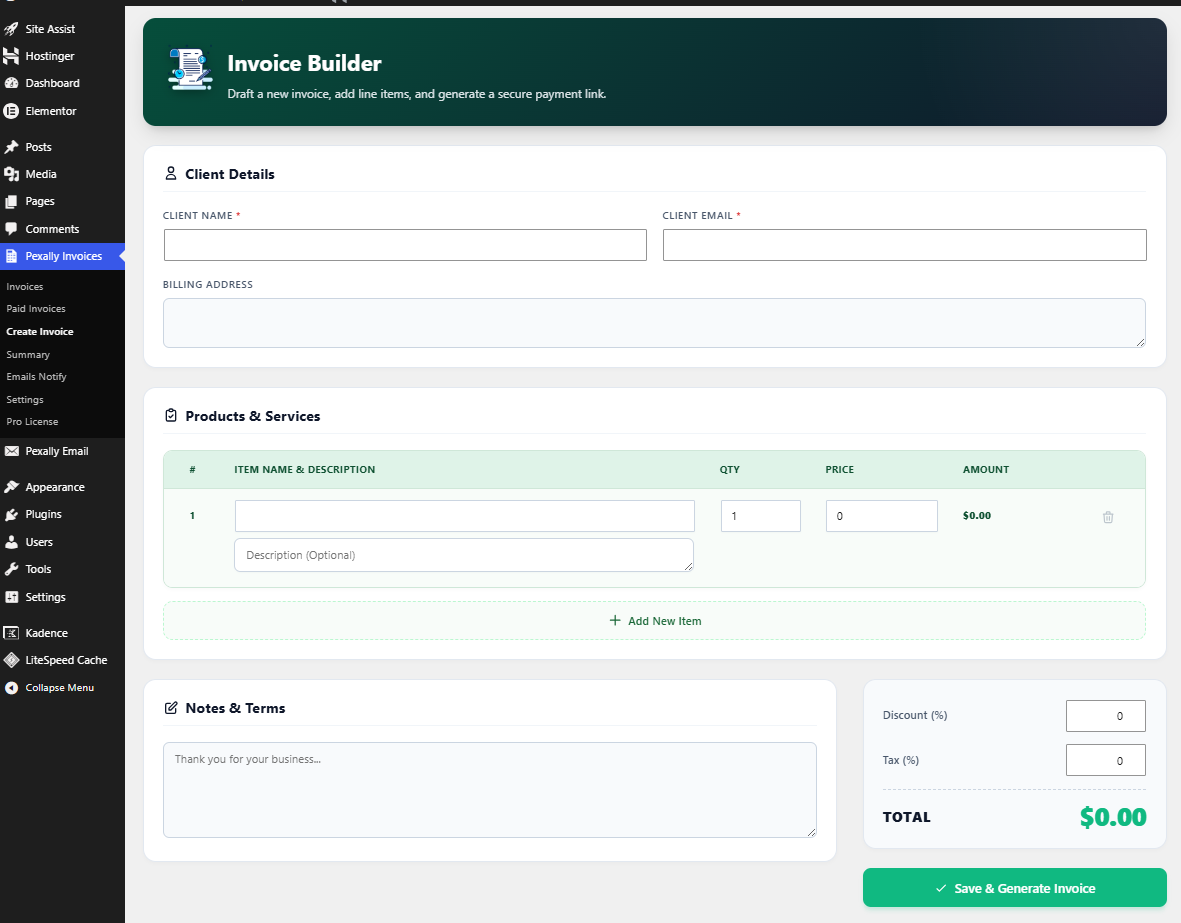Viewport: 1181px width, 923px height.
Task: Click the clipboard icon beside Products & Services
Action: (x=171, y=415)
